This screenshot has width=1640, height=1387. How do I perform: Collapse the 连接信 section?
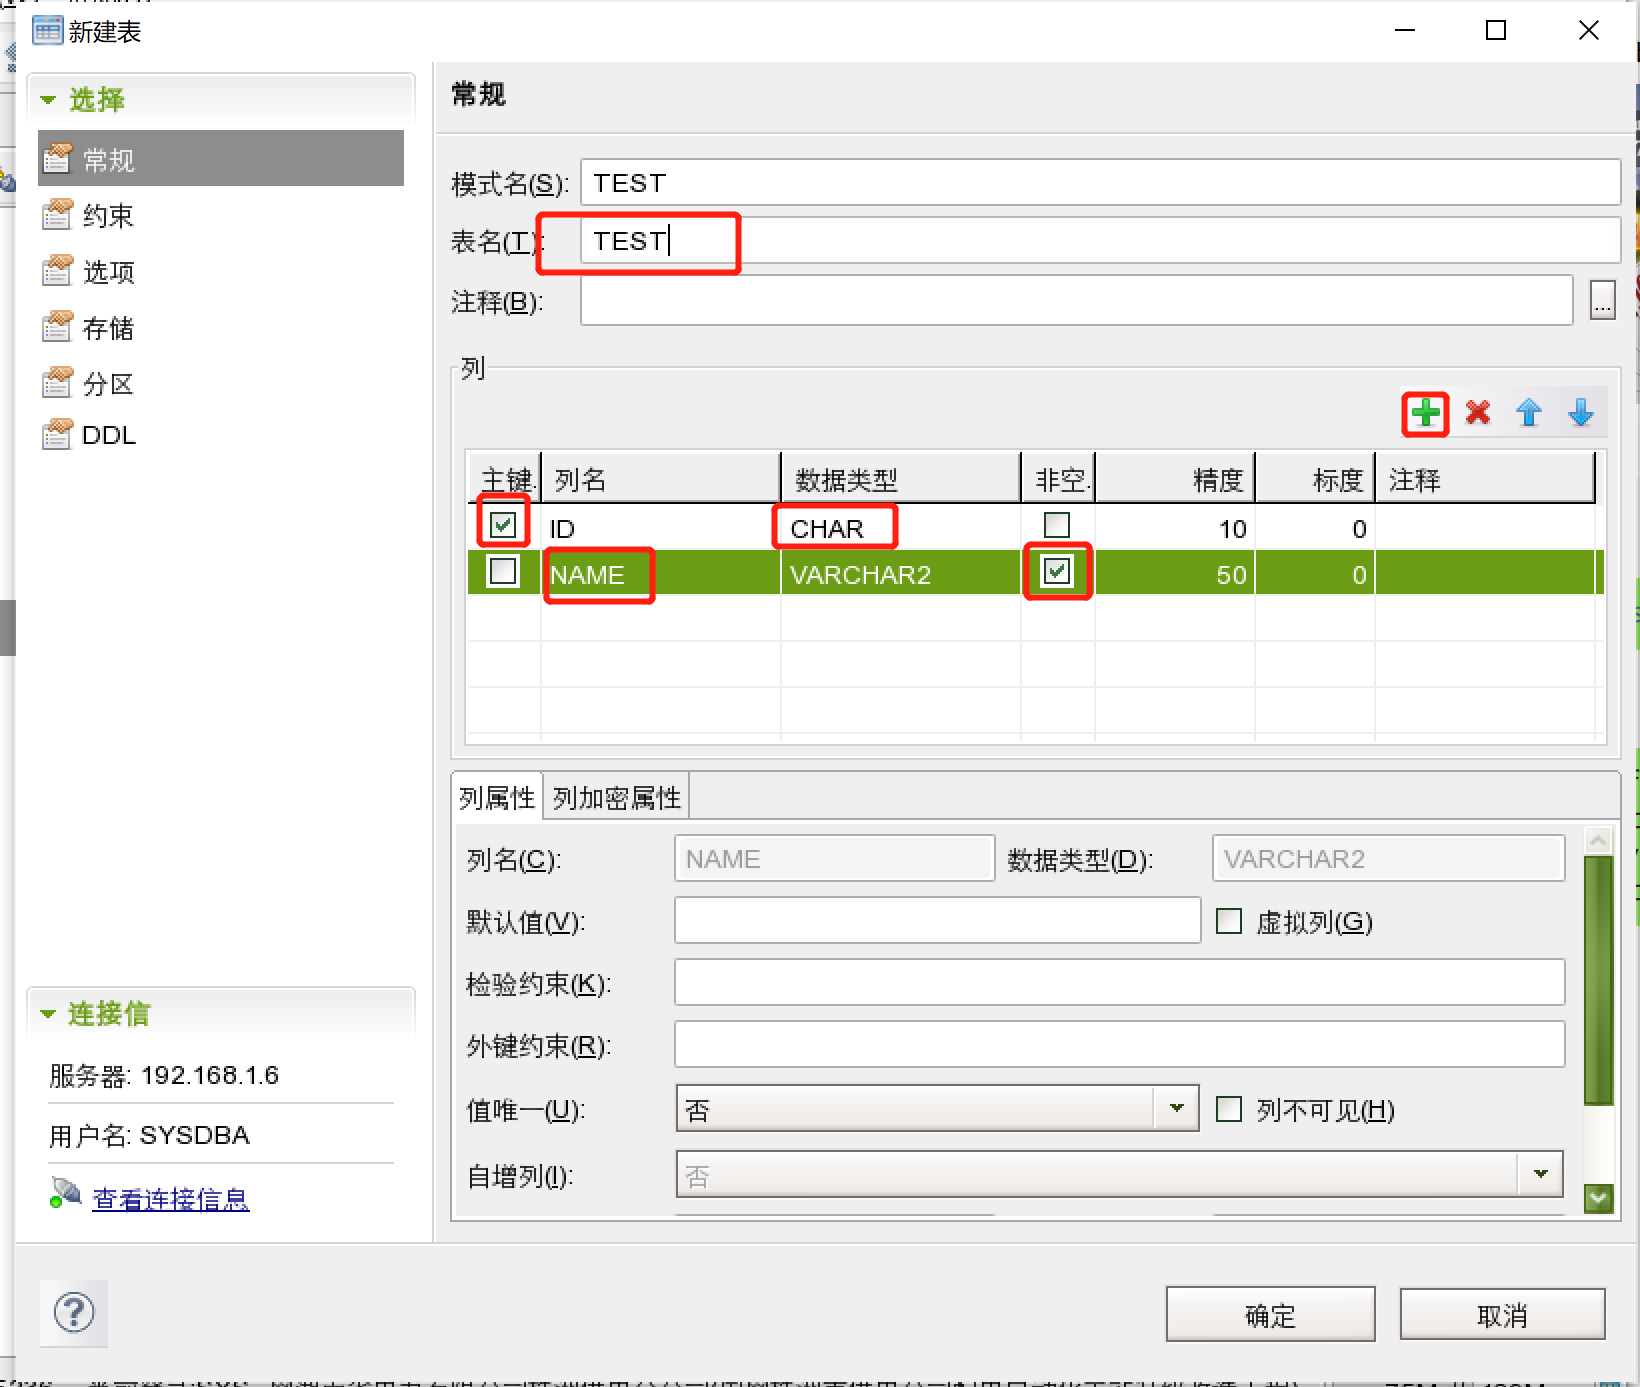pos(48,1014)
